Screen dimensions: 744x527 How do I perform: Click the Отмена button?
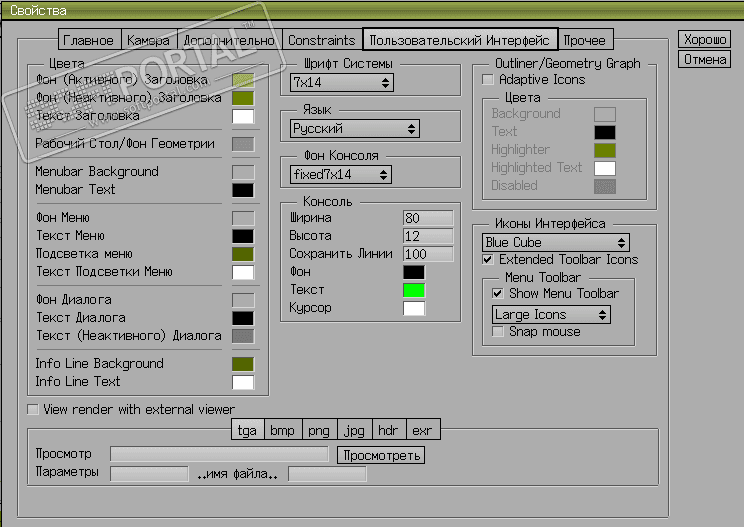click(705, 59)
